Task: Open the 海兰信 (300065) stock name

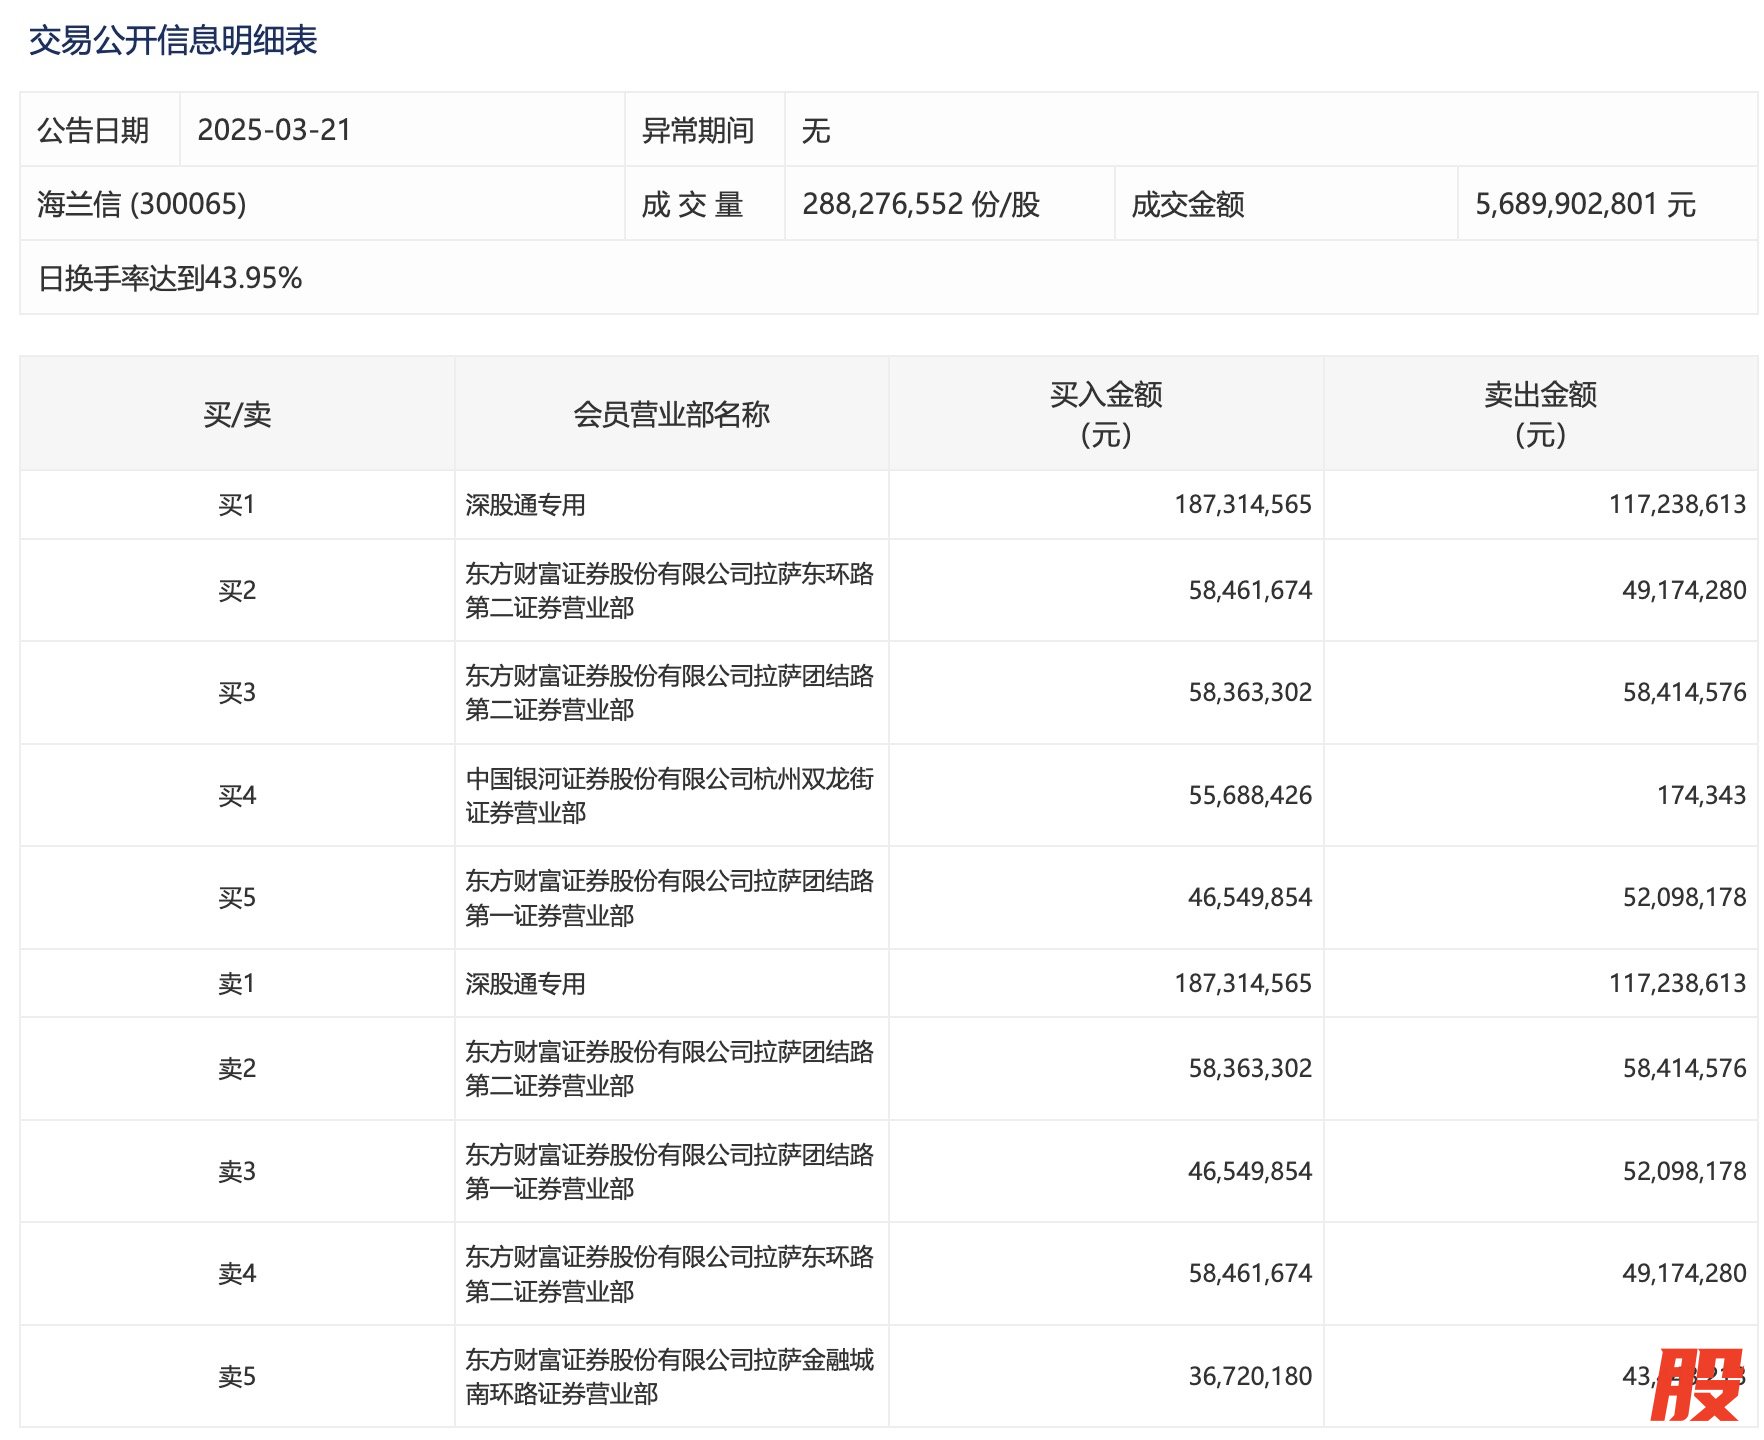Action: tap(142, 204)
